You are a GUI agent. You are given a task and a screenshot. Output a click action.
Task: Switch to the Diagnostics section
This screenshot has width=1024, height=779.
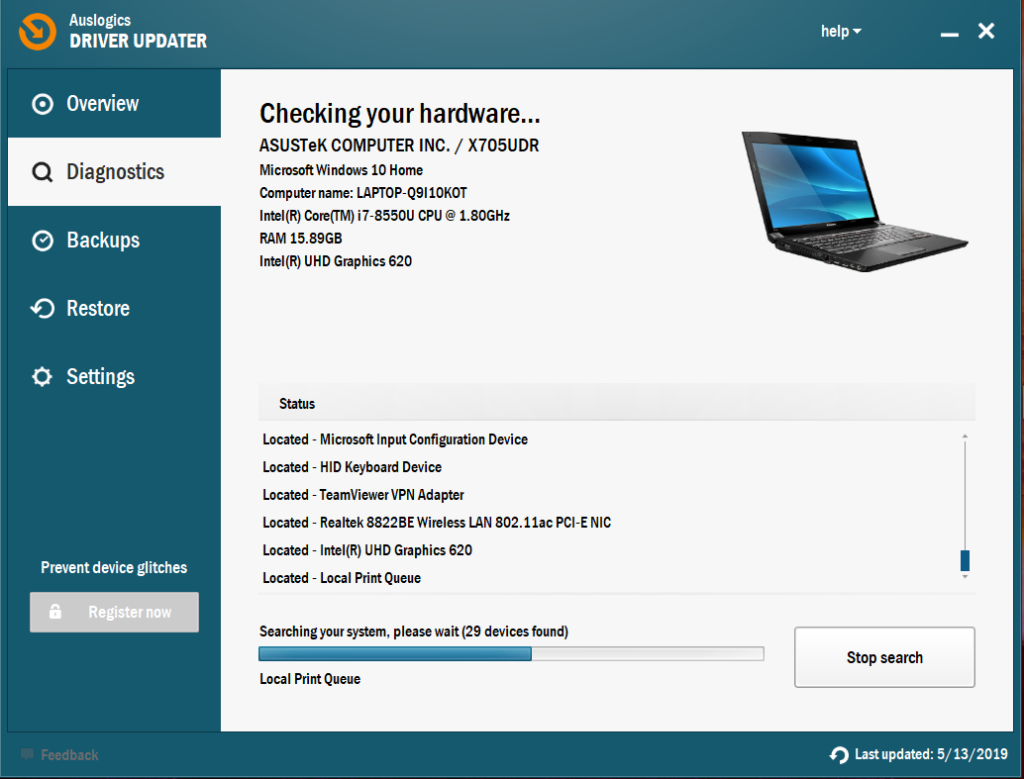(114, 172)
